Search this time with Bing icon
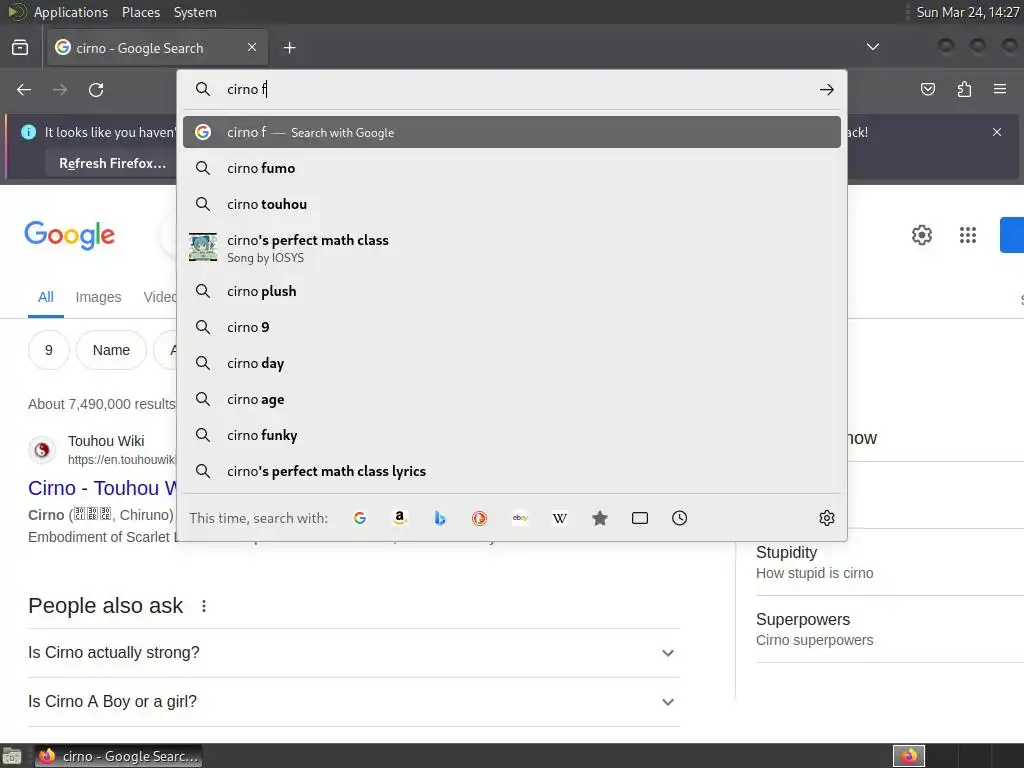1024x768 pixels. pyautogui.click(x=440, y=518)
